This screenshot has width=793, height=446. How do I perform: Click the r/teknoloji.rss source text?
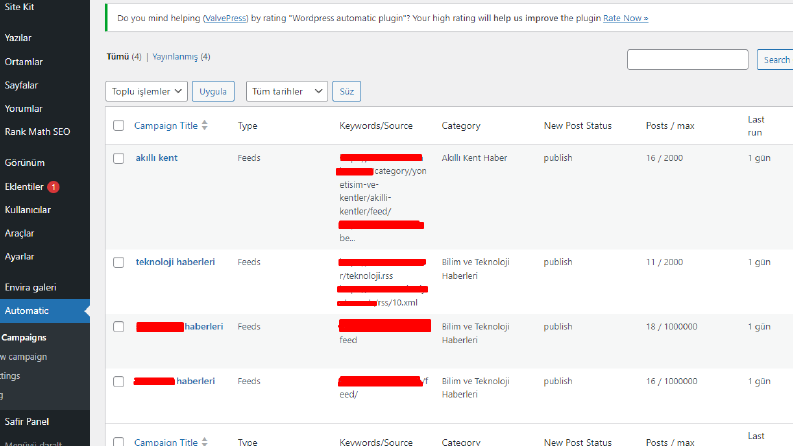366,276
